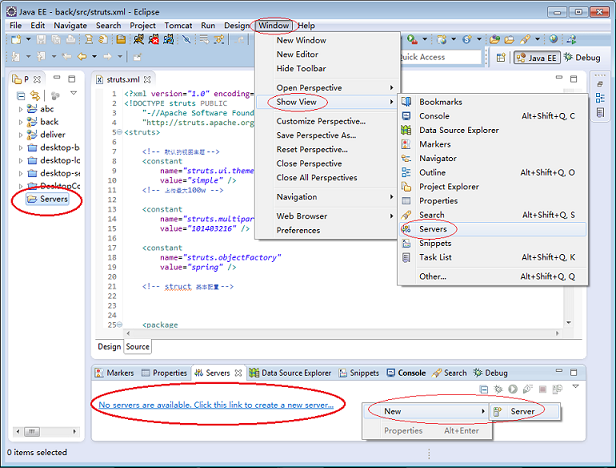Select the Java EE perspective button
This screenshot has height=468, width=616.
537,58
